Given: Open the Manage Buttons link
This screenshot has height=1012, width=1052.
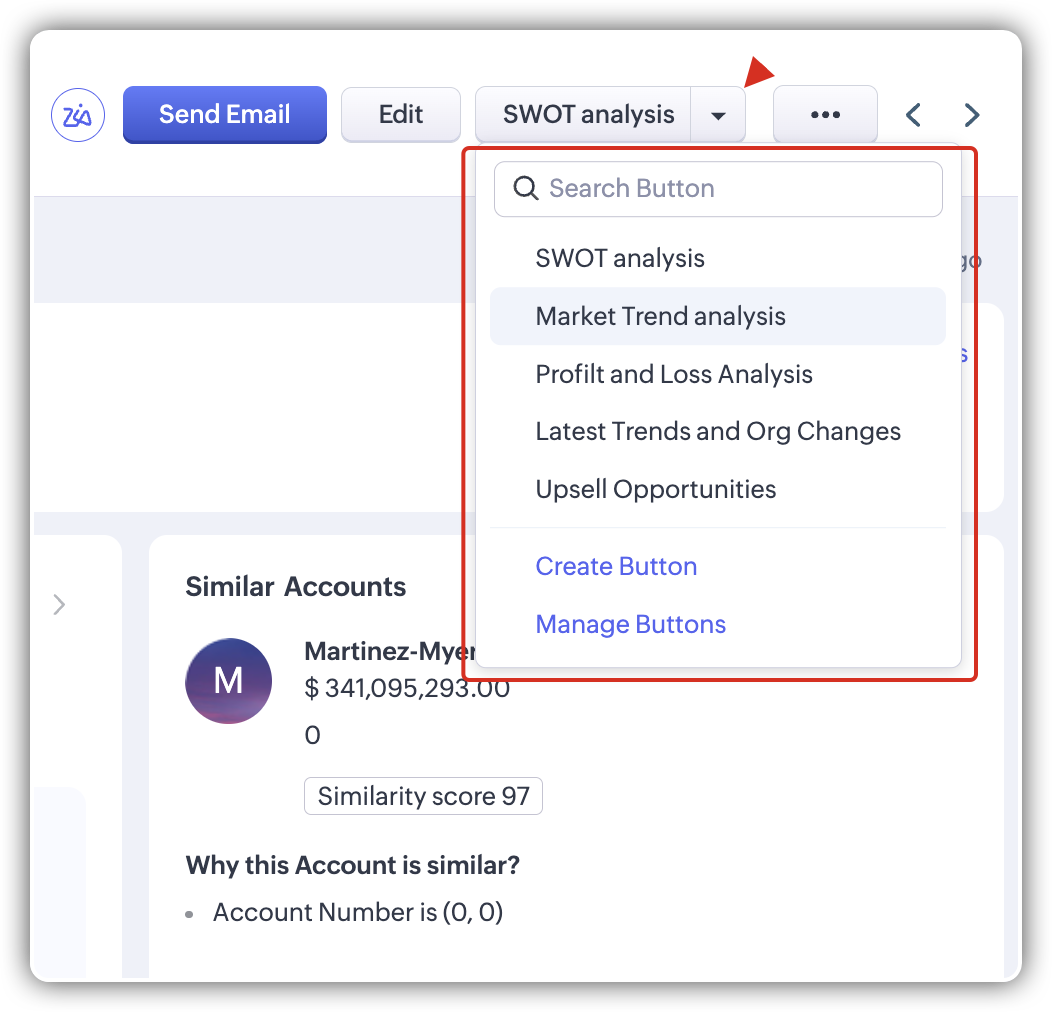Looking at the screenshot, I should pos(631,624).
